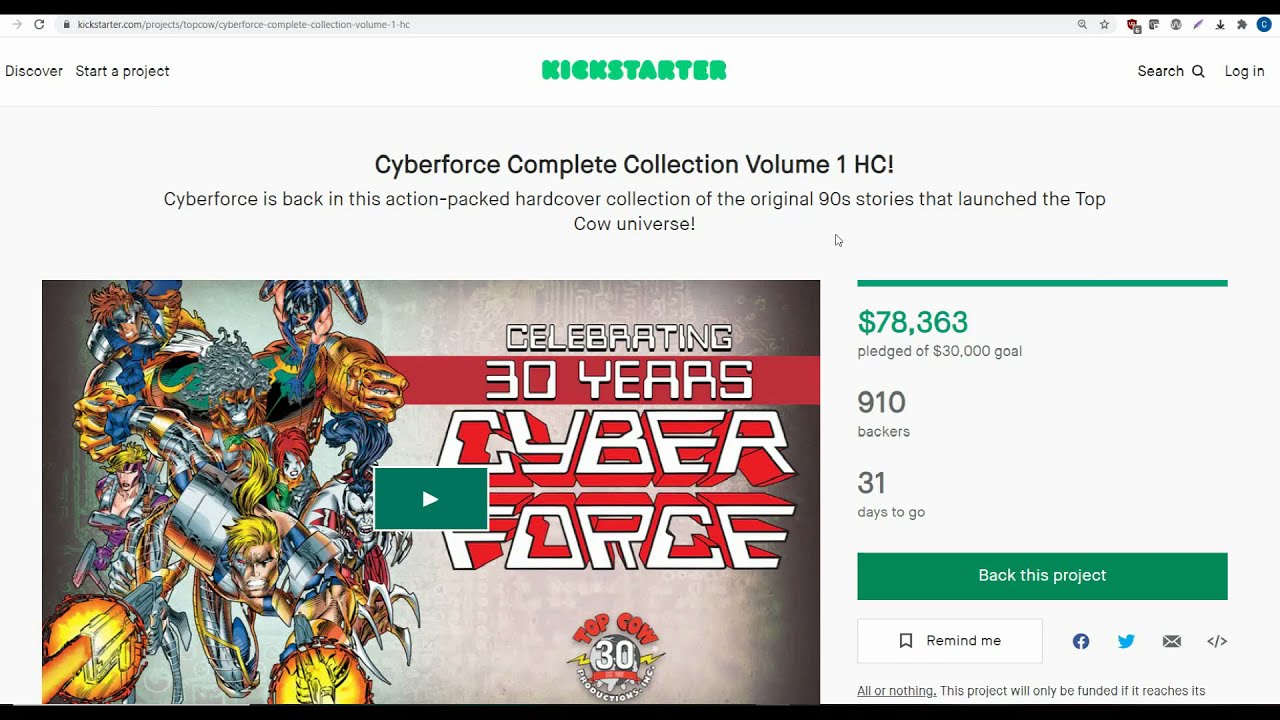Image resolution: width=1280 pixels, height=720 pixels.
Task: Reload the page
Action: [39, 24]
